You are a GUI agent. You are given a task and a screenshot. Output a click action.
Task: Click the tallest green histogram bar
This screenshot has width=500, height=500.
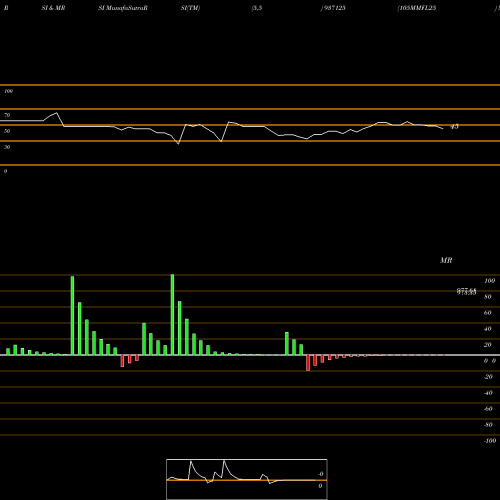coord(172,314)
